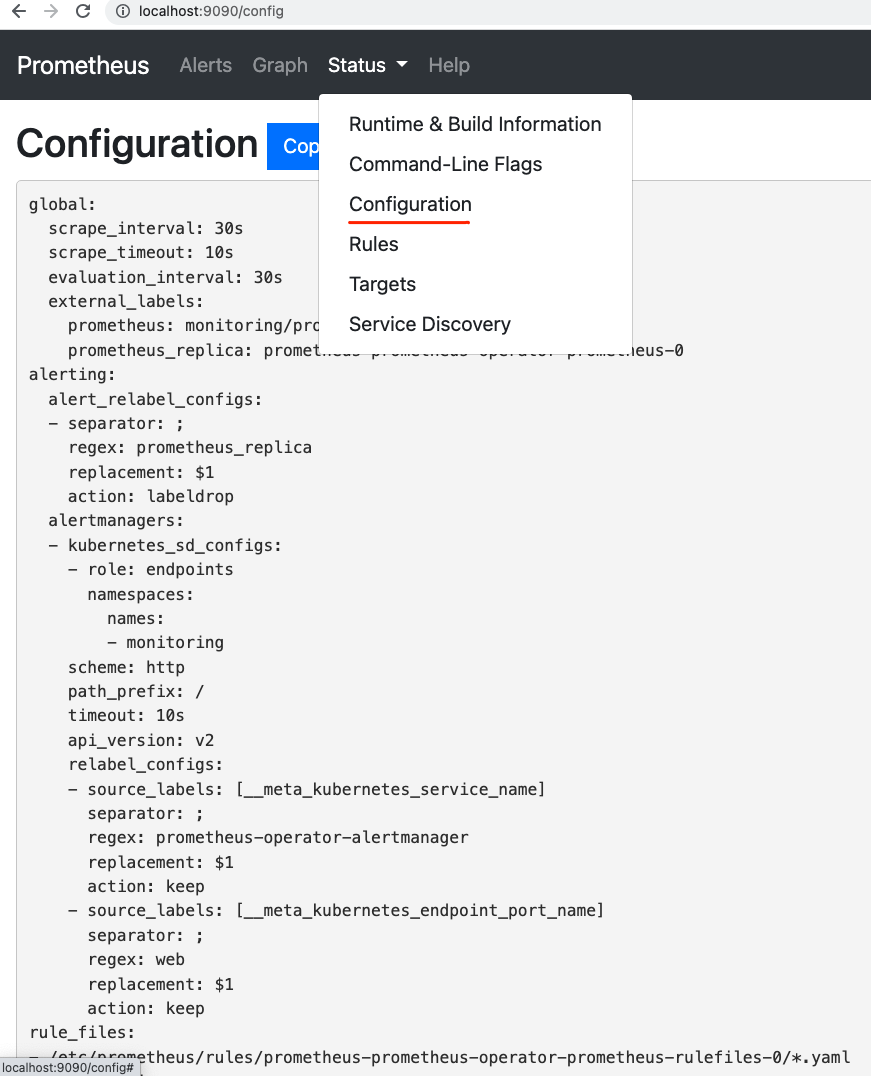The width and height of the screenshot is (871, 1076).
Task: Click the browser back arrow
Action: pos(19,12)
